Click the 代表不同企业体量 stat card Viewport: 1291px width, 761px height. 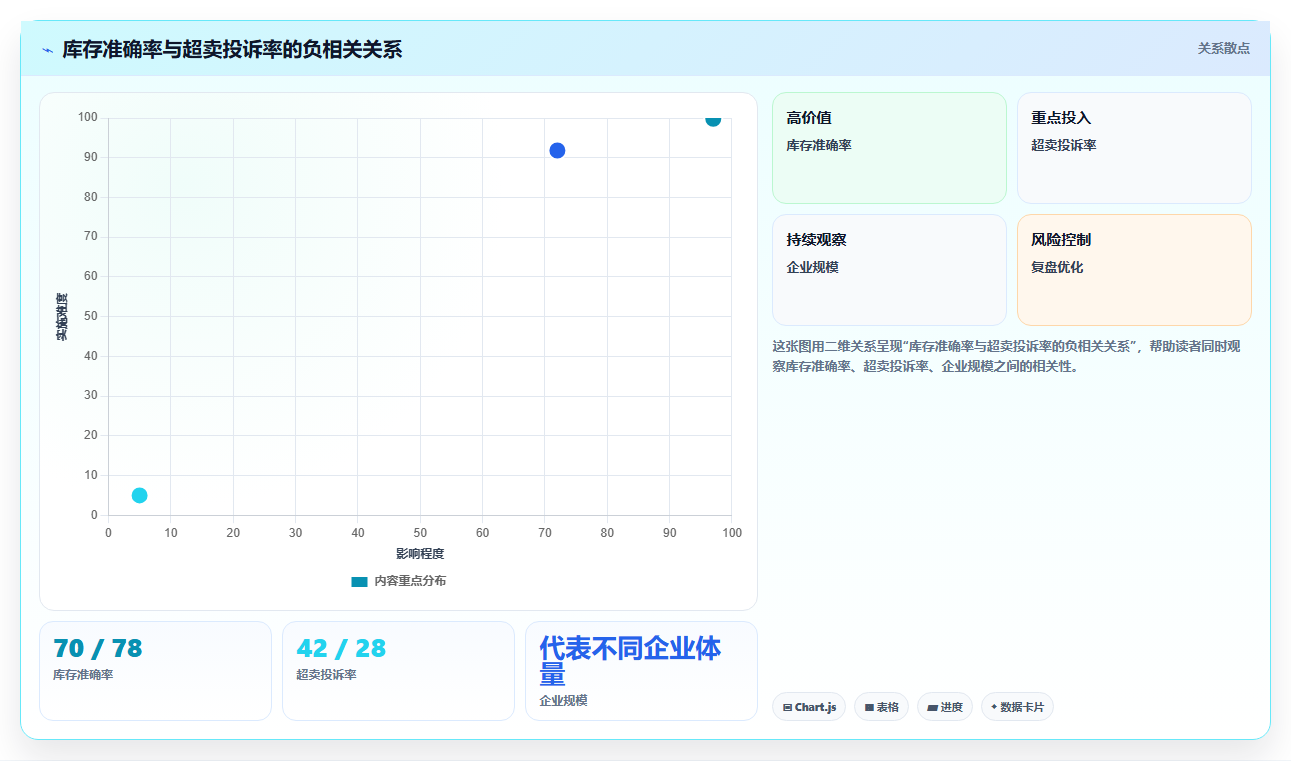(641, 671)
